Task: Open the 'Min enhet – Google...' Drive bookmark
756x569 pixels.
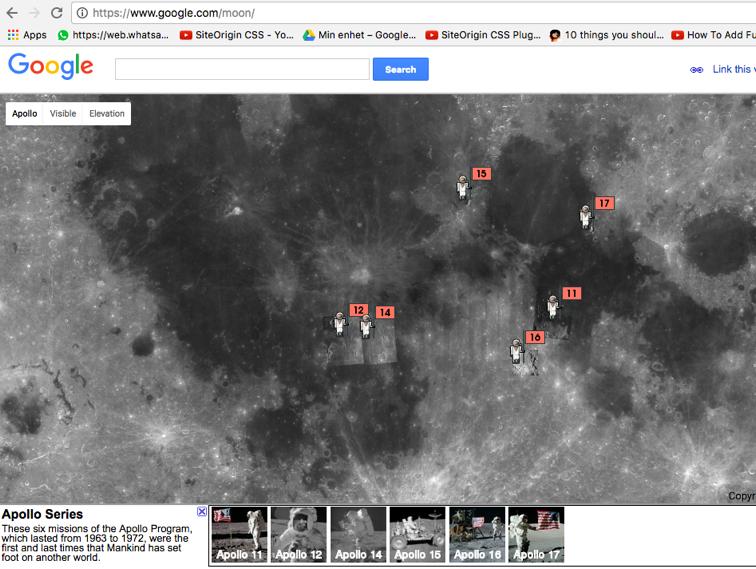Action: (360, 35)
